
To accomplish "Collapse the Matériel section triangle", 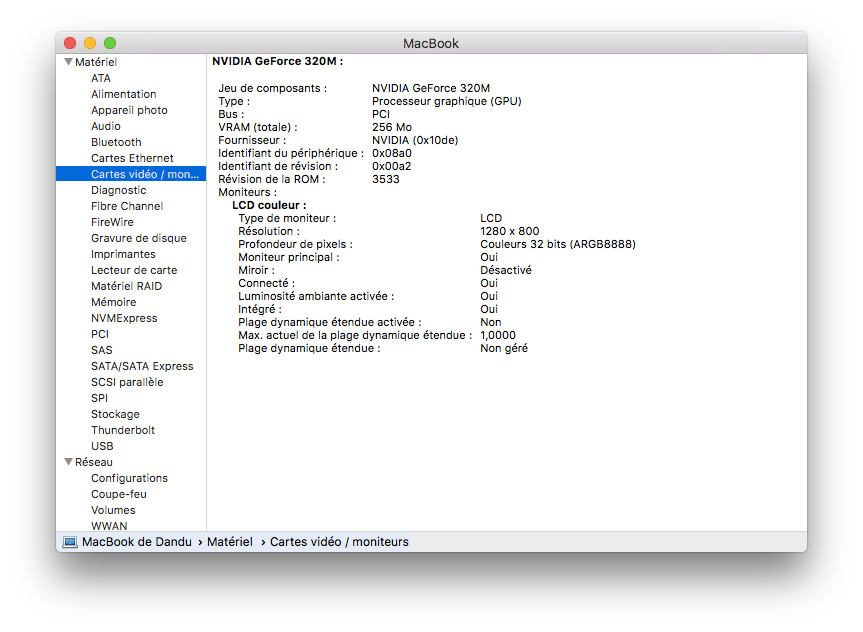I will tap(69, 62).
